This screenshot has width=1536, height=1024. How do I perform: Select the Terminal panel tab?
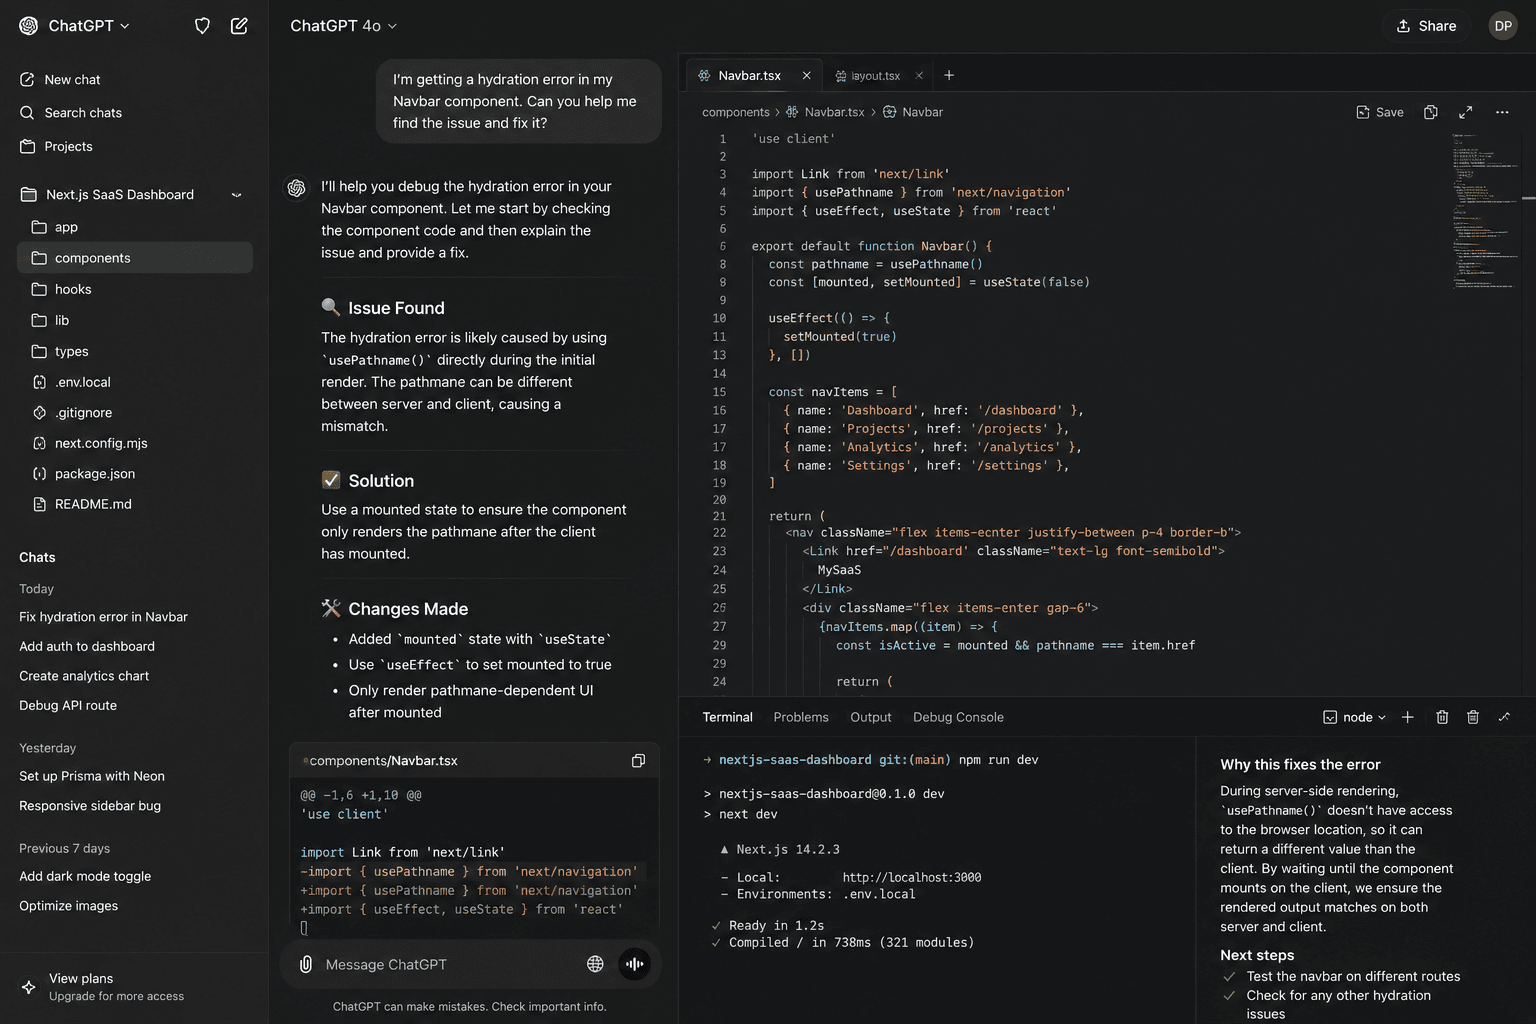[727, 717]
